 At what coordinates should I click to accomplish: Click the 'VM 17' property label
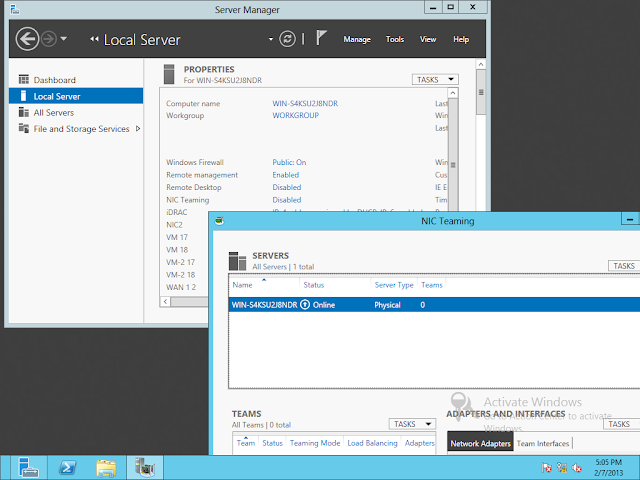pos(177,238)
